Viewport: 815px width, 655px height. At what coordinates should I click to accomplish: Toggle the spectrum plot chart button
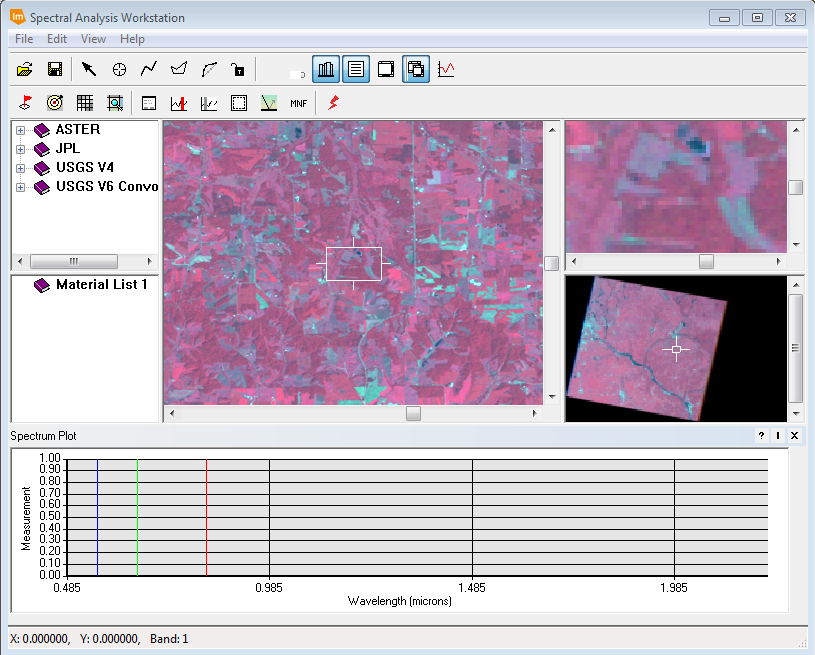click(x=446, y=69)
